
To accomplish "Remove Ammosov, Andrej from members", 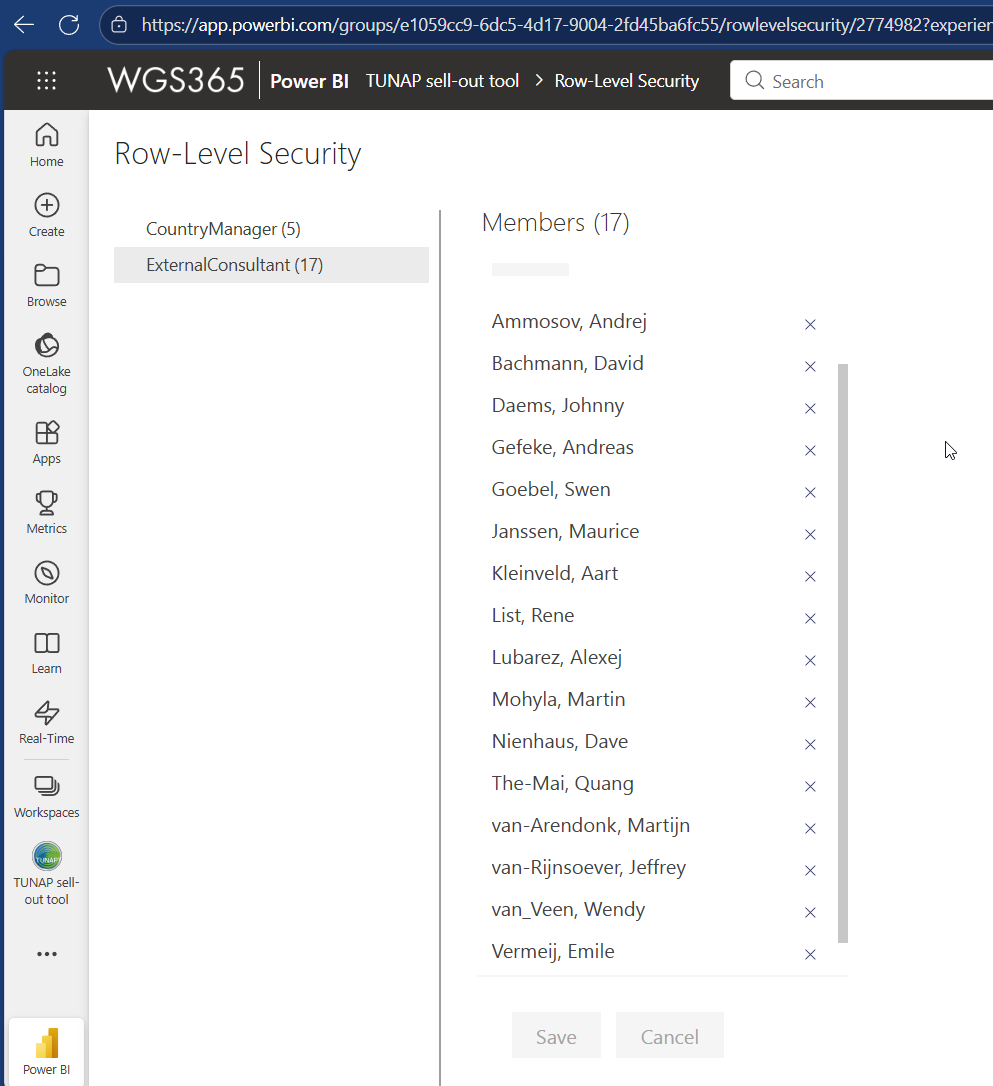I will (x=810, y=324).
